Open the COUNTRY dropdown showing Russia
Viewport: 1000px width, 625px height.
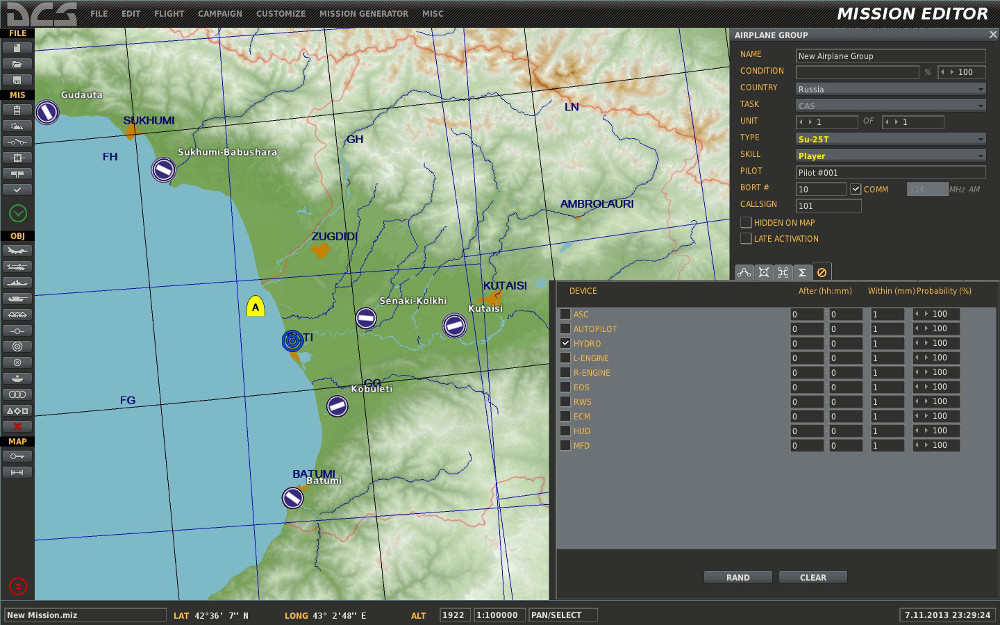[x=890, y=89]
